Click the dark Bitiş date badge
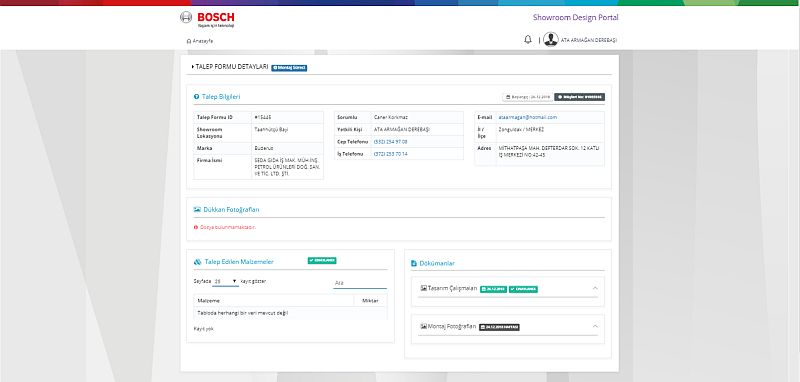This screenshot has height=382, width=800. pyautogui.click(x=580, y=97)
